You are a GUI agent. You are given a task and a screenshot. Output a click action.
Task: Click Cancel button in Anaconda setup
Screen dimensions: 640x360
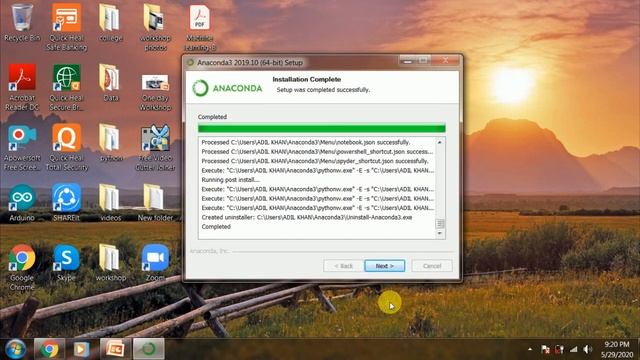click(x=432, y=266)
